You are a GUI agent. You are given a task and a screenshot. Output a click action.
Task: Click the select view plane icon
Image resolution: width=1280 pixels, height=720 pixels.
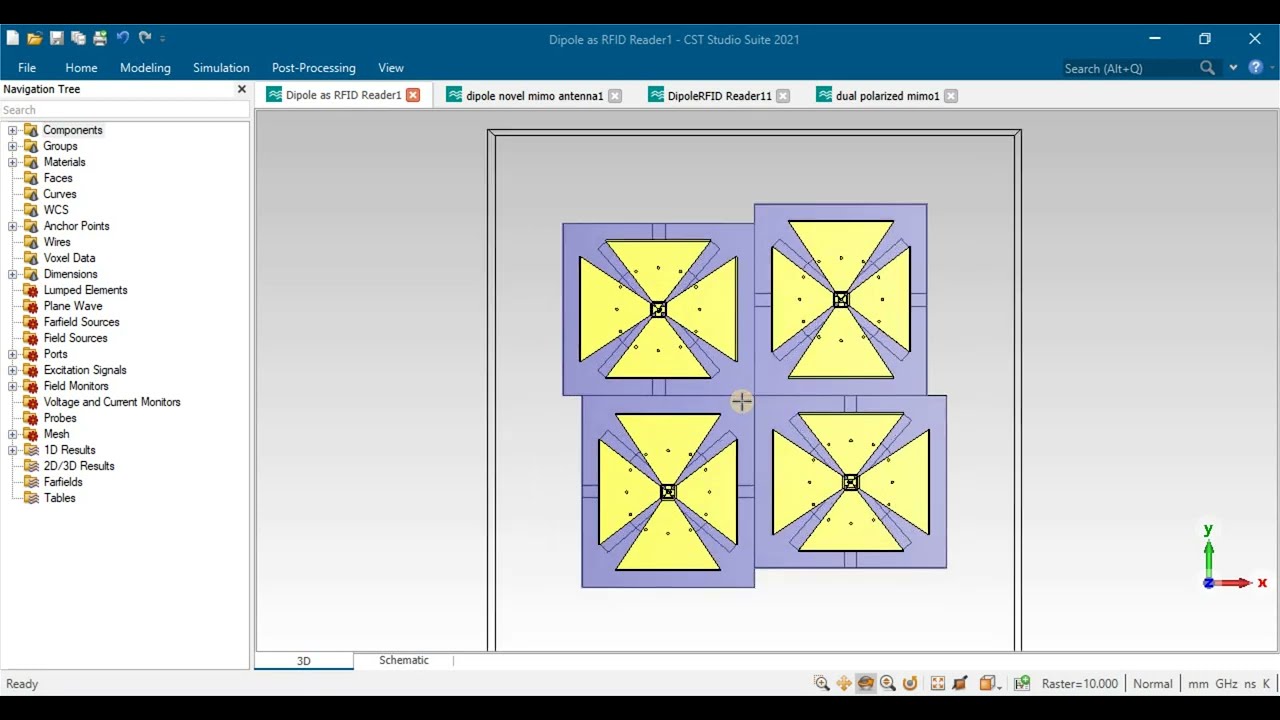pyautogui.click(x=960, y=684)
